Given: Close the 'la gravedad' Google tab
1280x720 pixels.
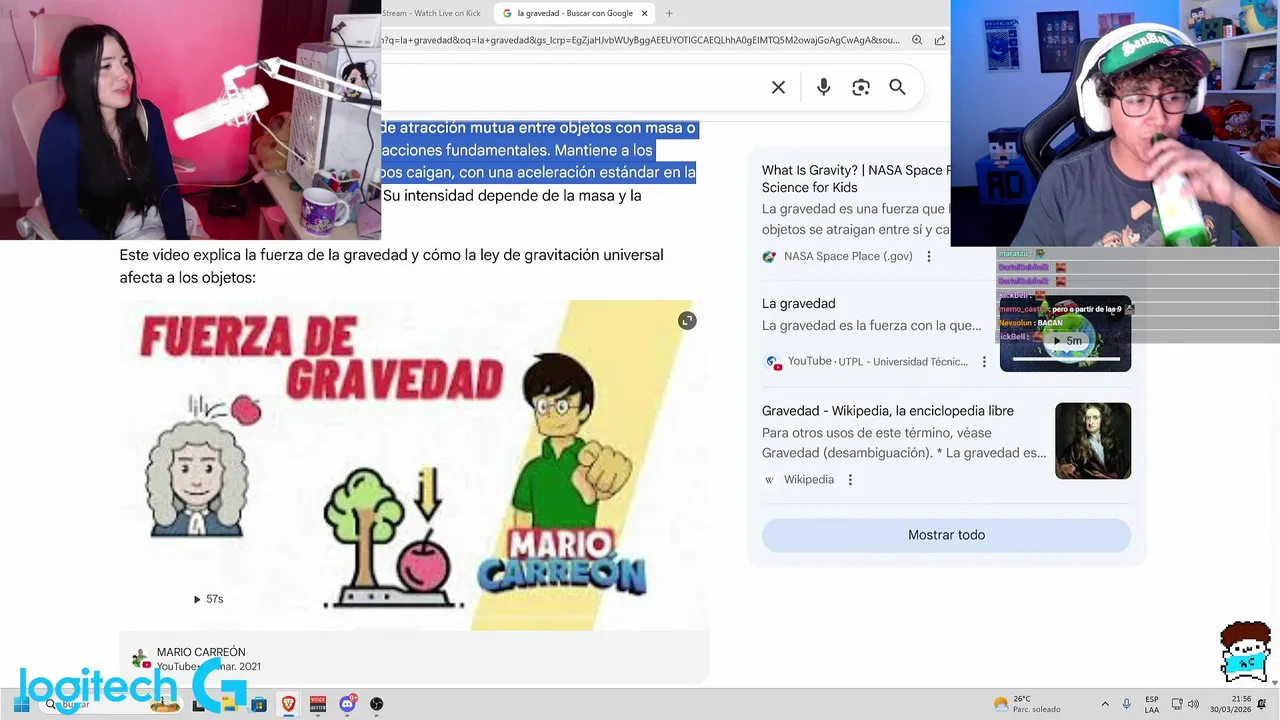Looking at the screenshot, I should click(644, 13).
